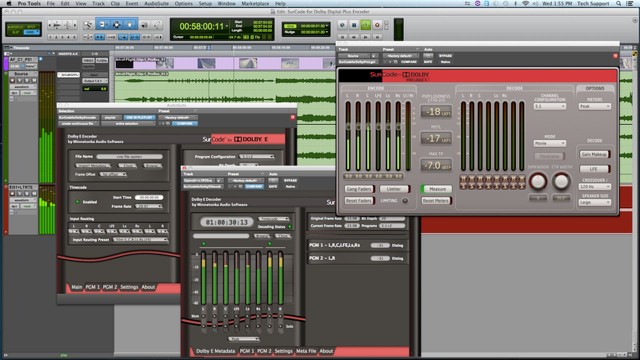Toggle COMPARE in the Dolby E Decoder header

(x=254, y=187)
